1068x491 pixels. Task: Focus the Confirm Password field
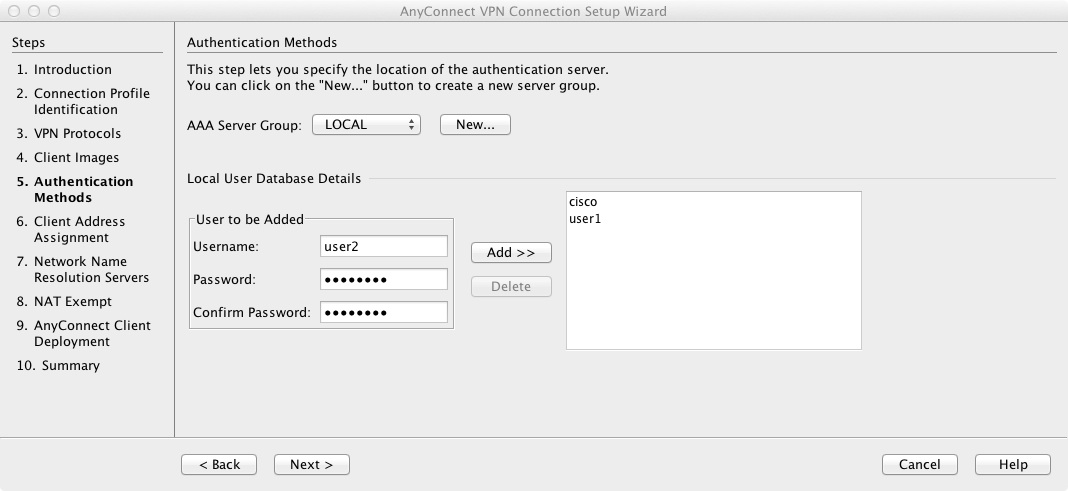[383, 312]
